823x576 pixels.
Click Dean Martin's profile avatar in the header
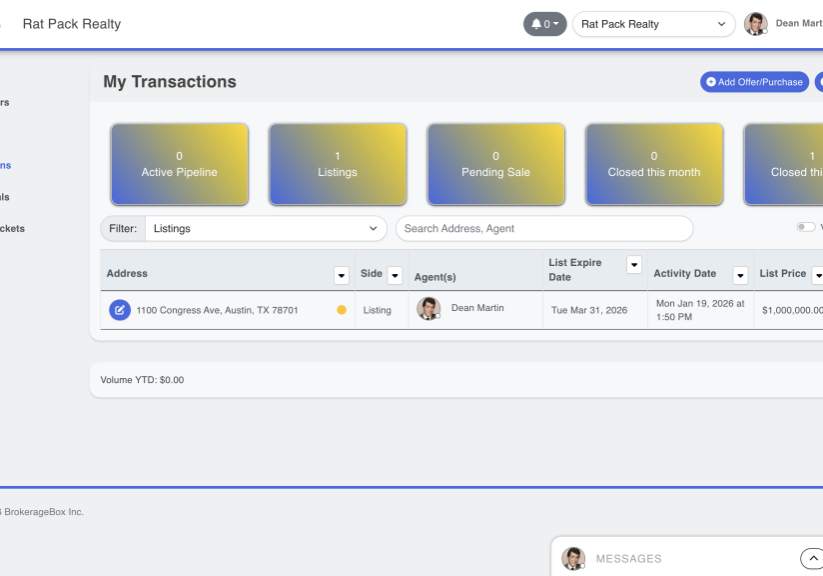756,23
